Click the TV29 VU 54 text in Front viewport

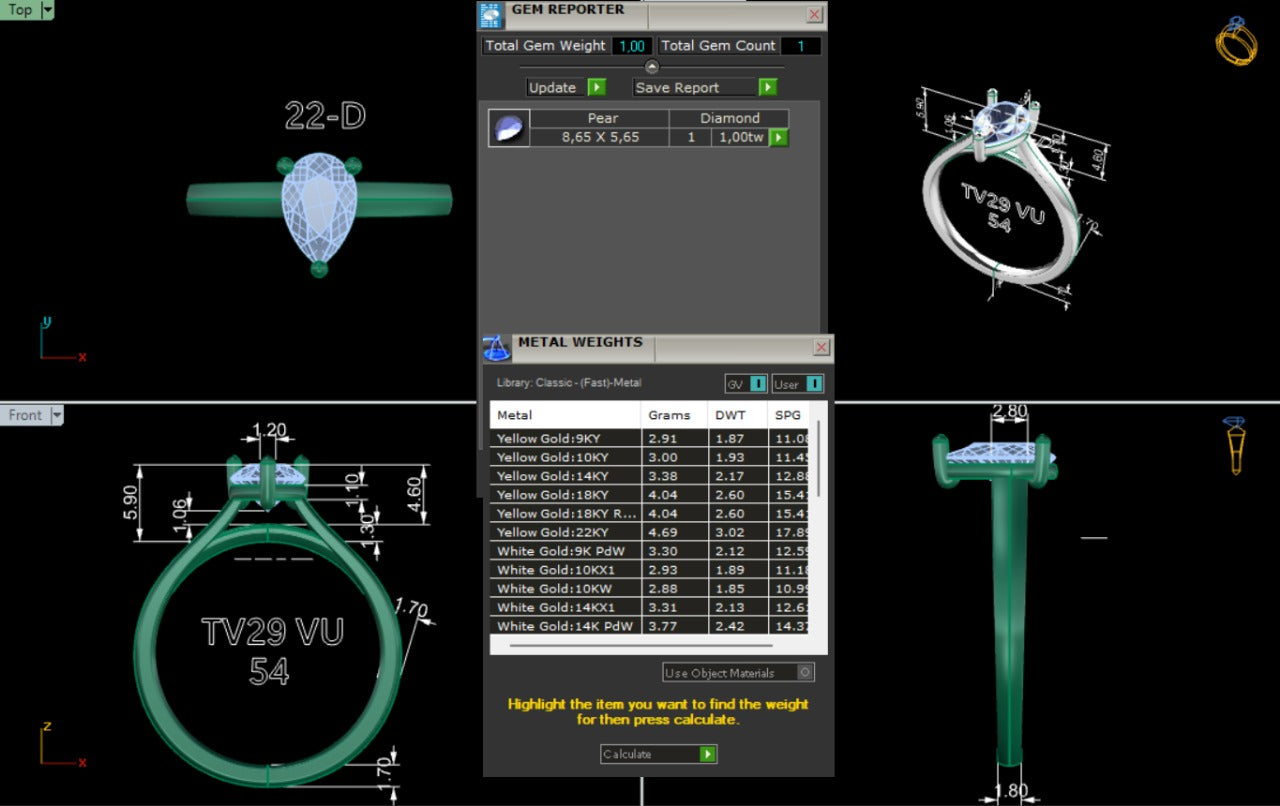[272, 650]
